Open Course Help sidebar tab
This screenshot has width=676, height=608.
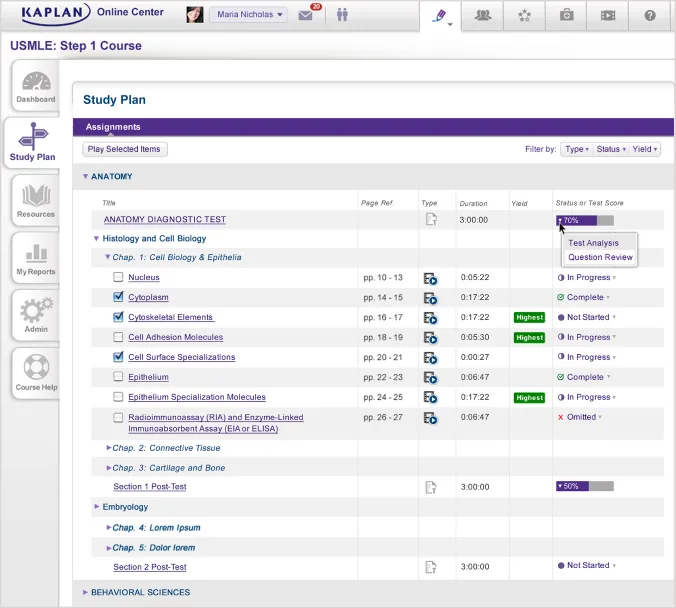tap(36, 373)
